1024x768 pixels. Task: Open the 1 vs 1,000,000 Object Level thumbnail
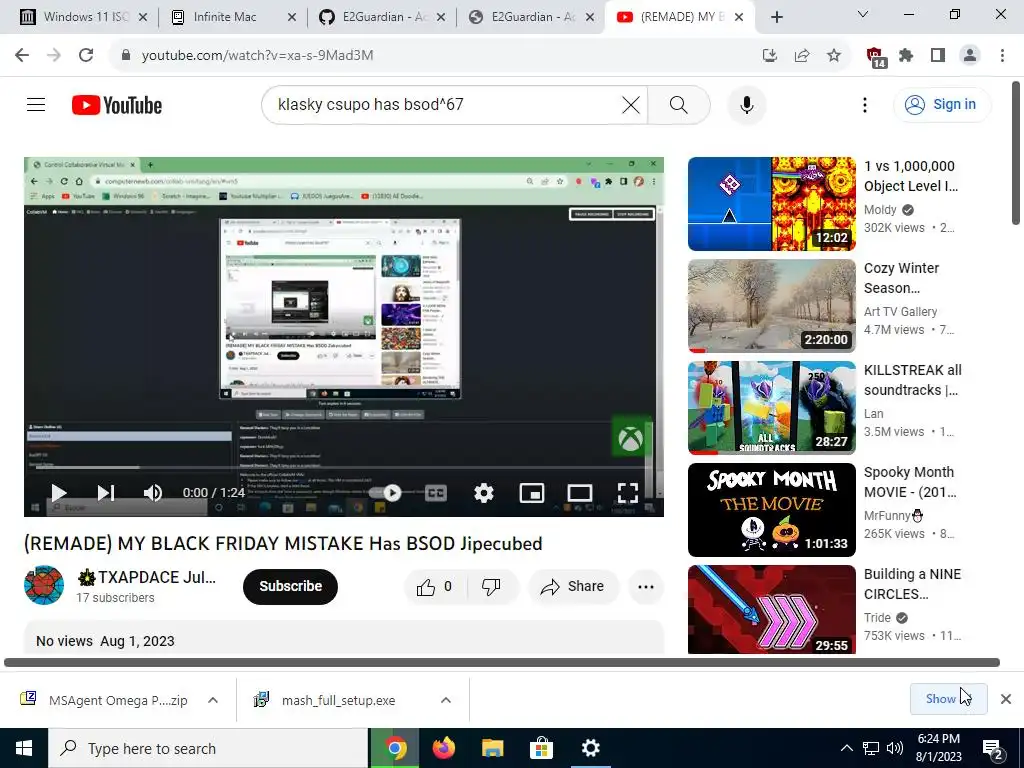point(771,204)
